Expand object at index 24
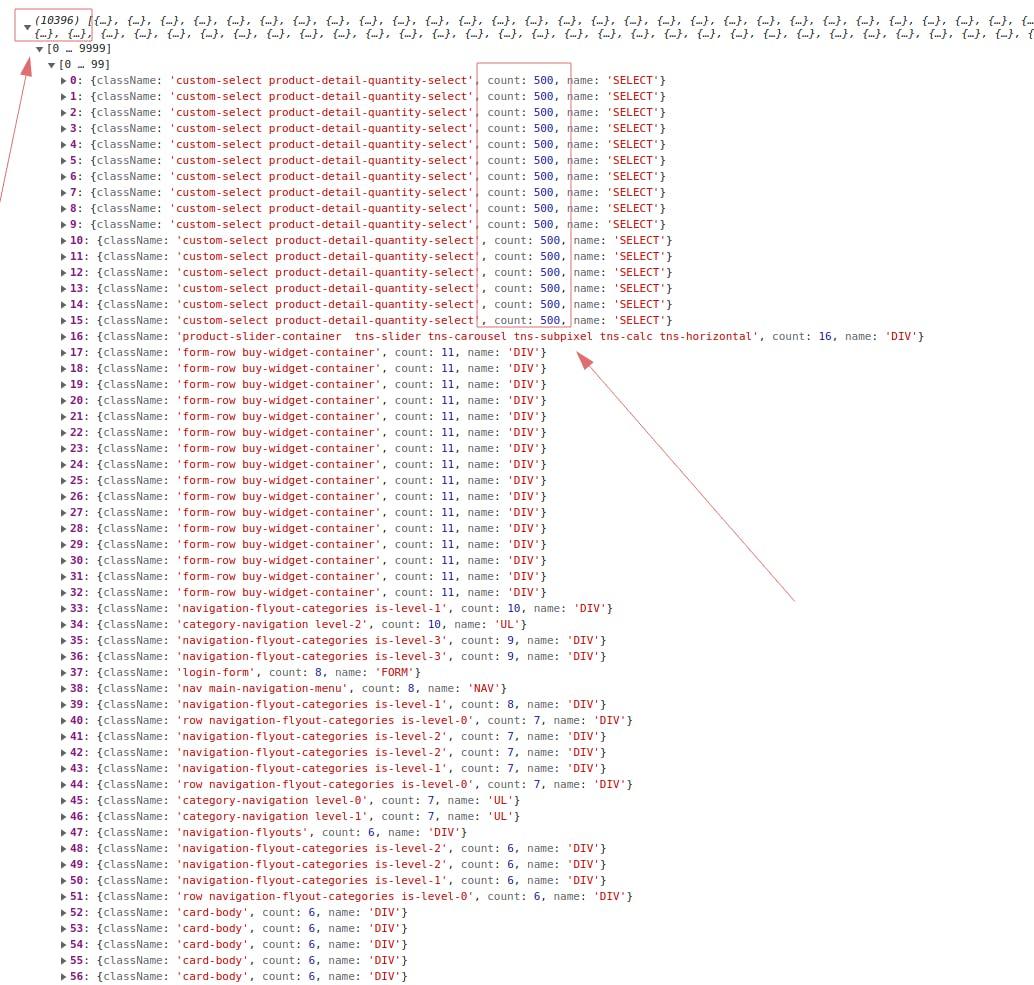 pyautogui.click(x=63, y=464)
